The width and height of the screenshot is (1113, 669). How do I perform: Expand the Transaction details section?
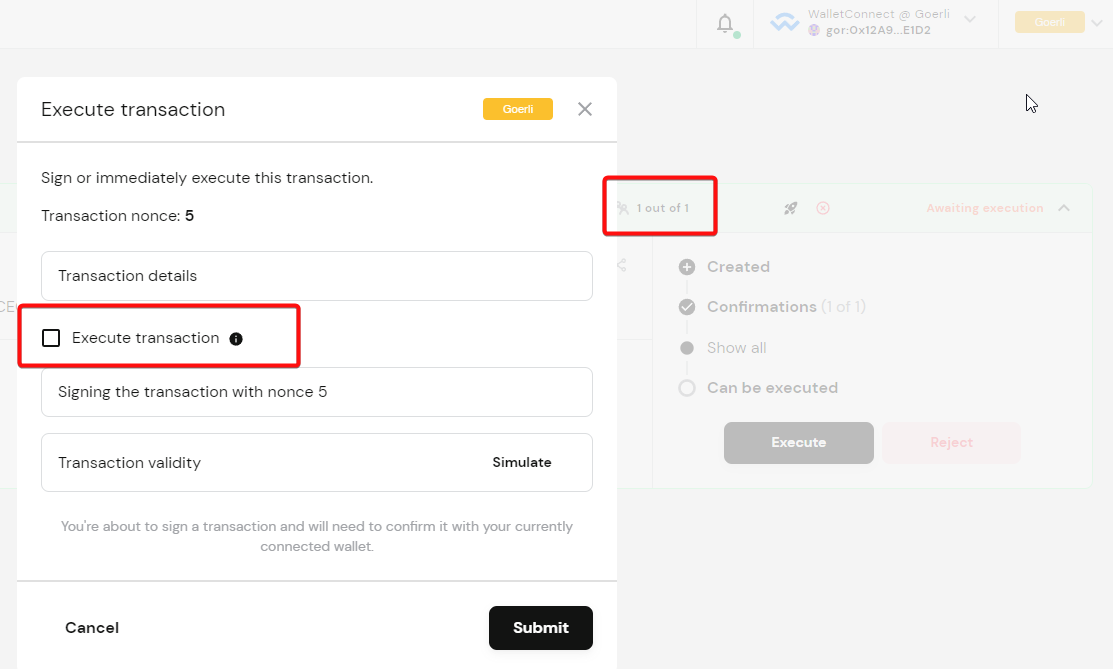coord(317,276)
